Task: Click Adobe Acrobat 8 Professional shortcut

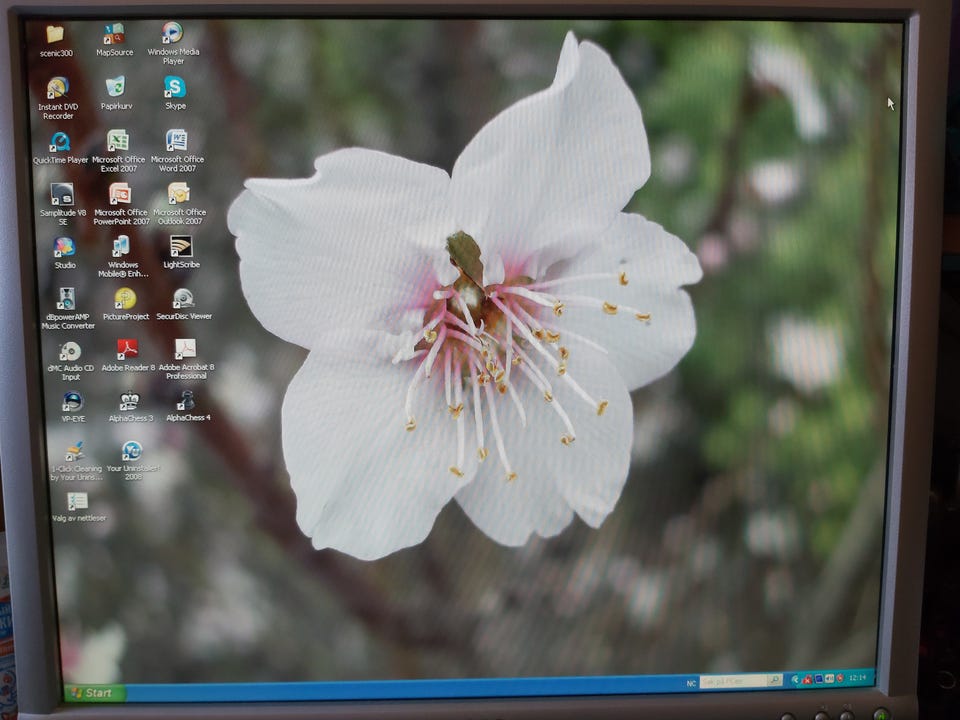Action: pos(185,350)
